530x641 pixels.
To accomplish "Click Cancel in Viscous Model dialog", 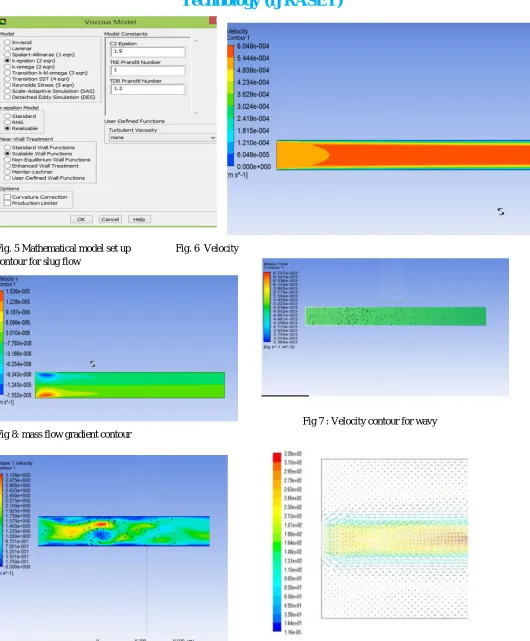I will (x=110, y=220).
